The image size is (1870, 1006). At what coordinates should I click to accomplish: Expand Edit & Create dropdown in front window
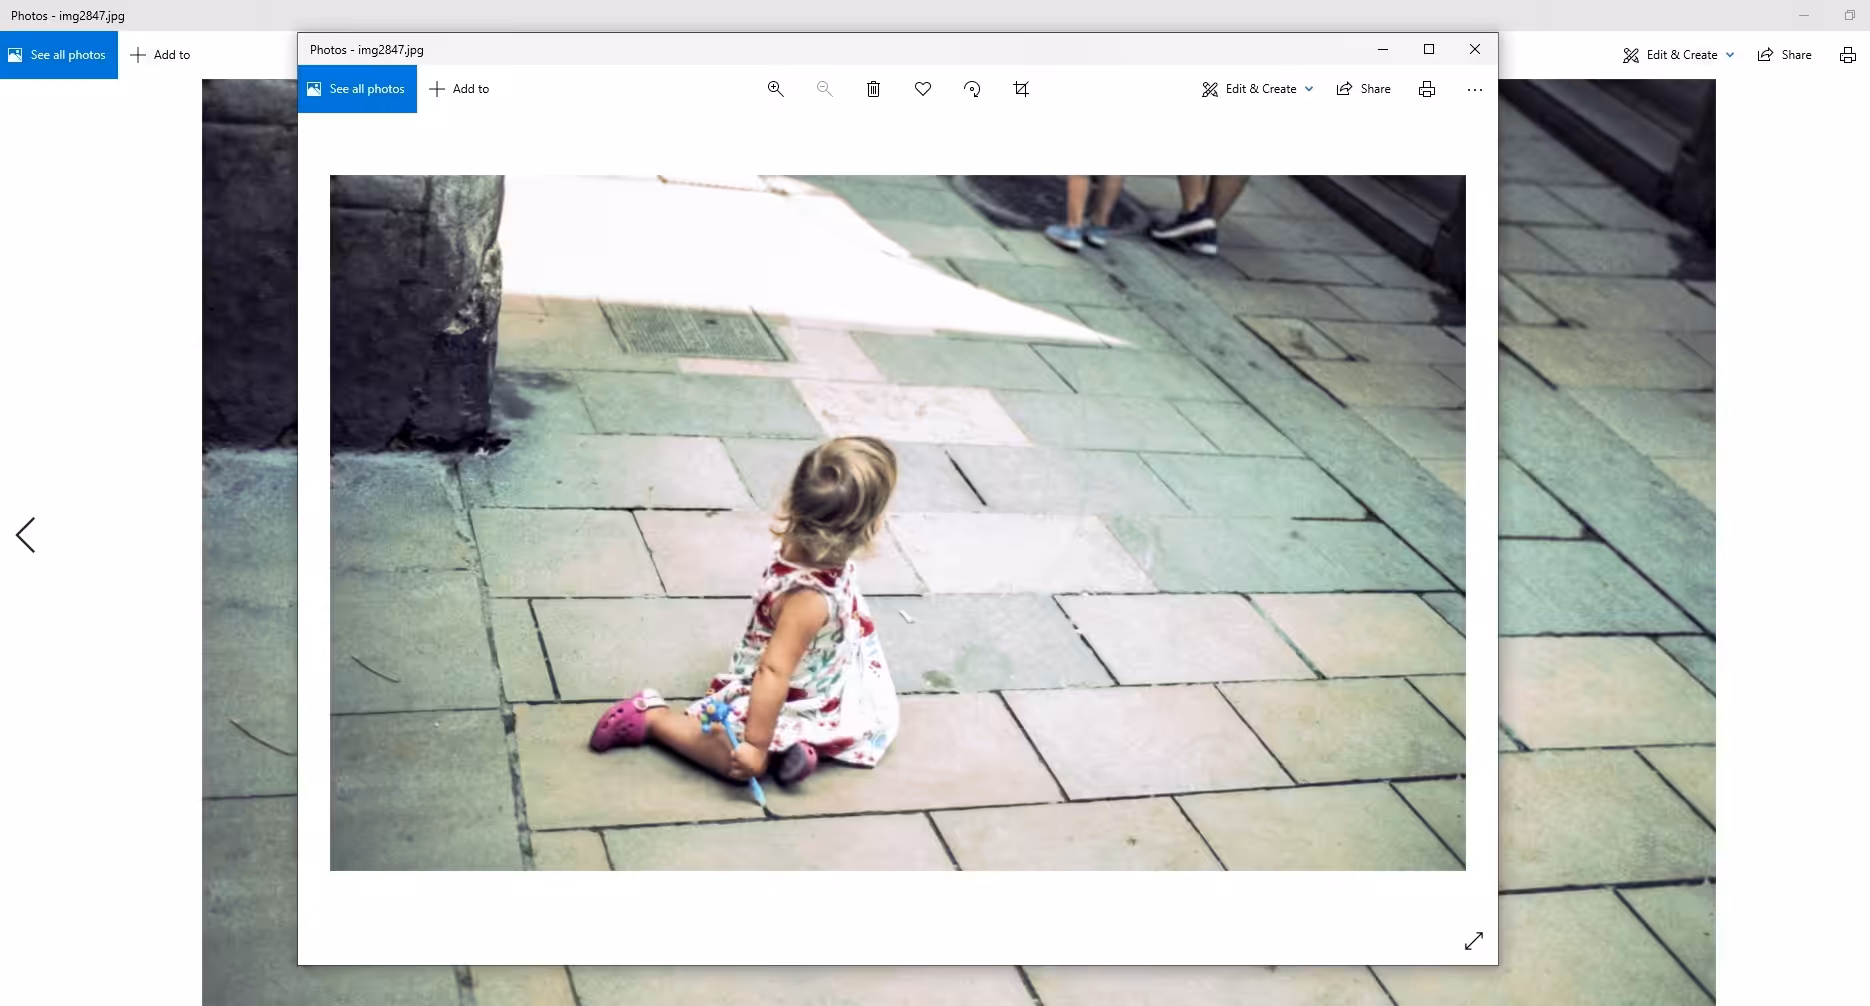(x=1258, y=89)
